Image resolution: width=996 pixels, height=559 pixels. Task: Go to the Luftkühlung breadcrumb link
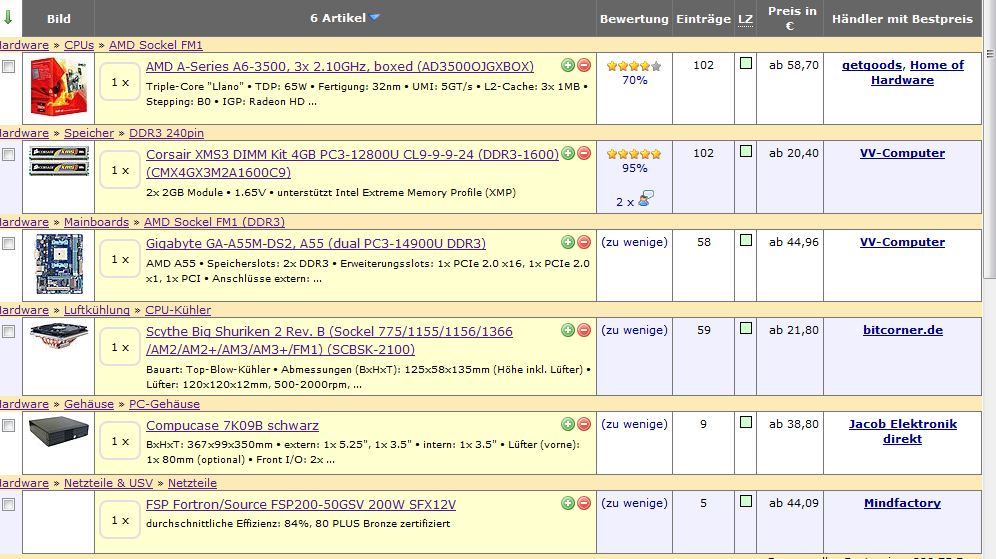point(97,310)
